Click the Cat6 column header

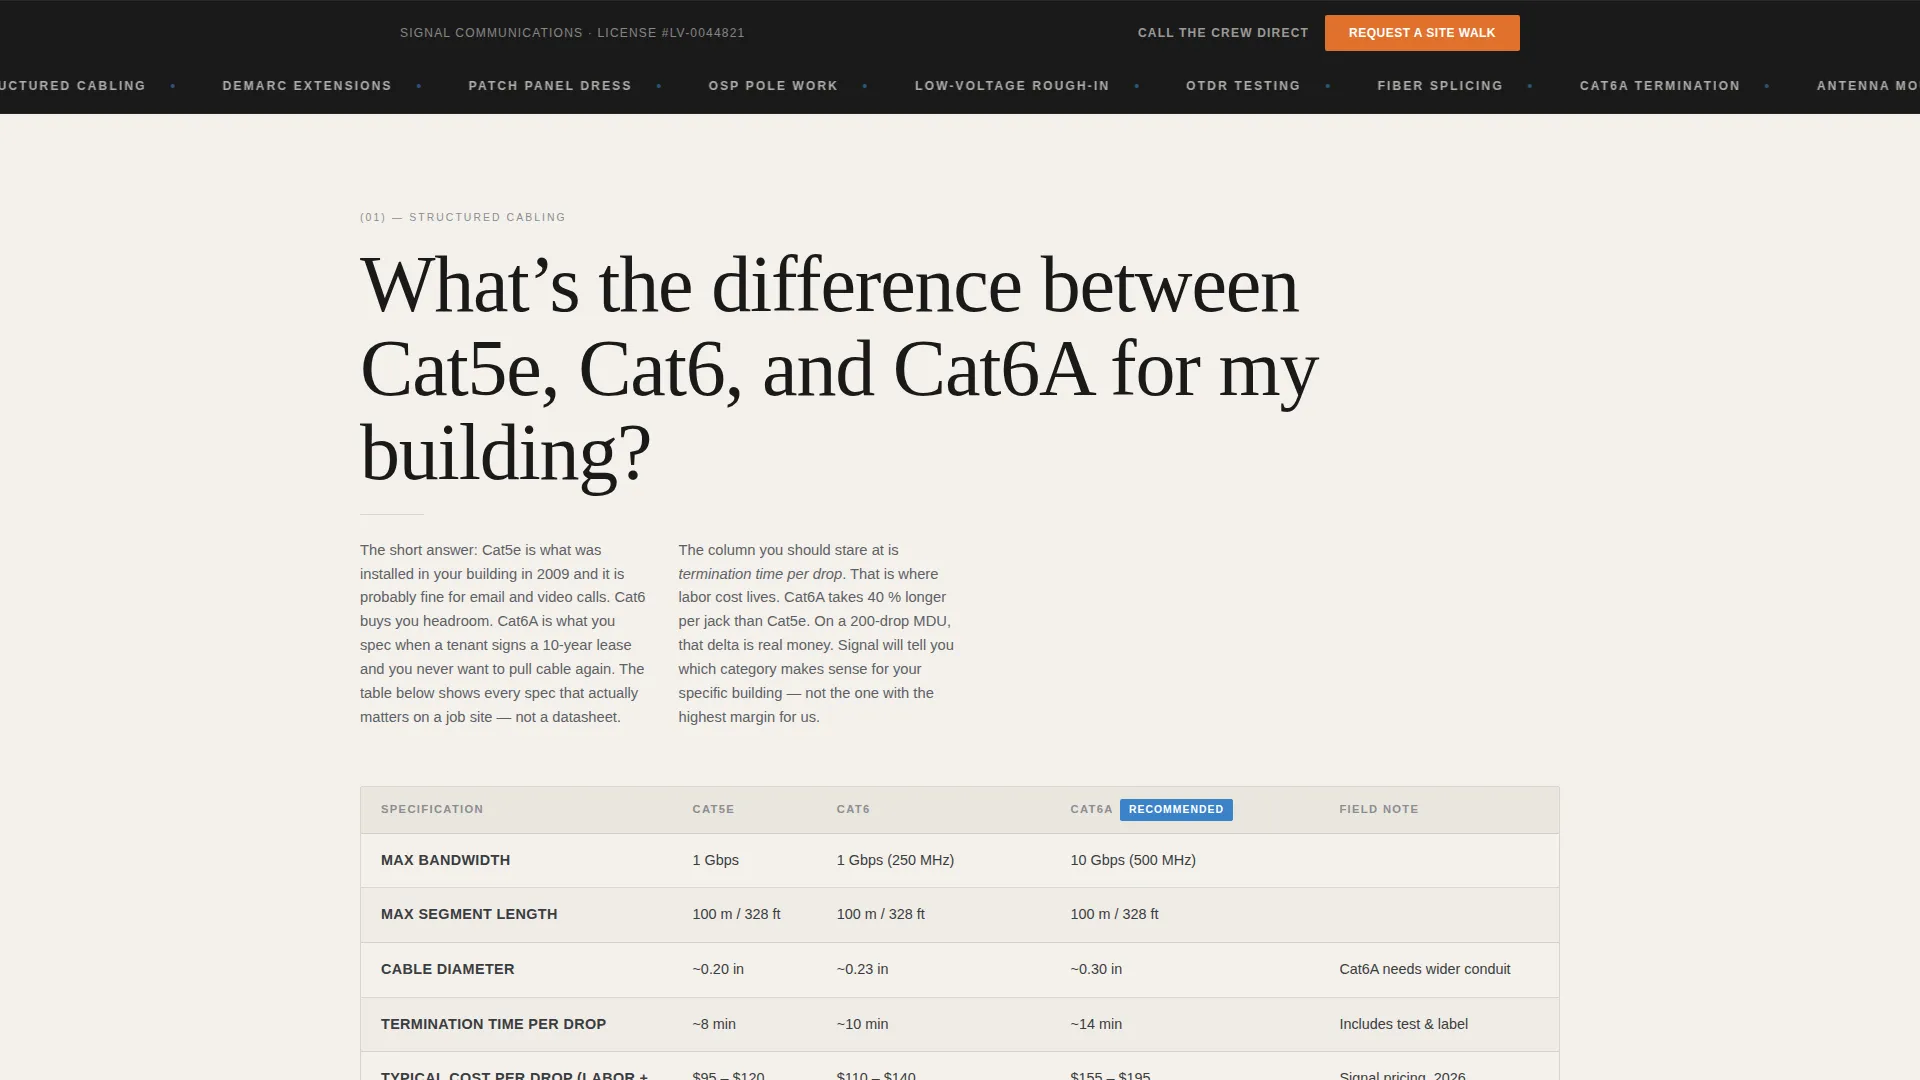pos(853,810)
